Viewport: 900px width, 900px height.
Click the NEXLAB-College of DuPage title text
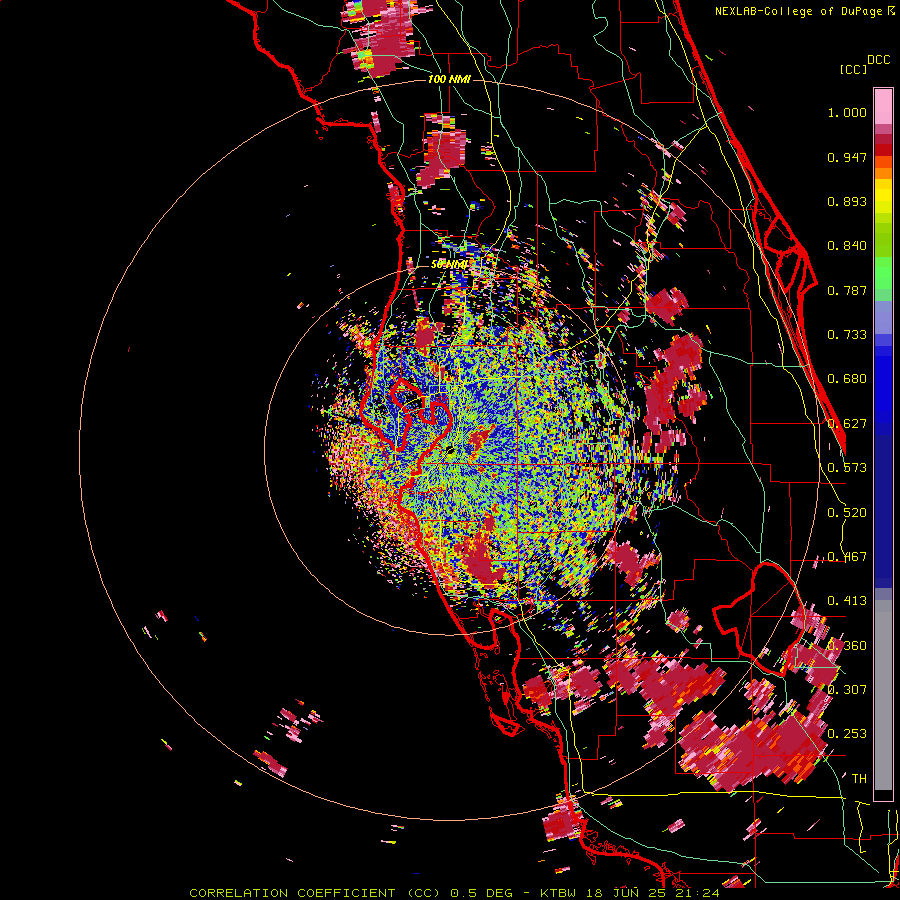(800, 11)
